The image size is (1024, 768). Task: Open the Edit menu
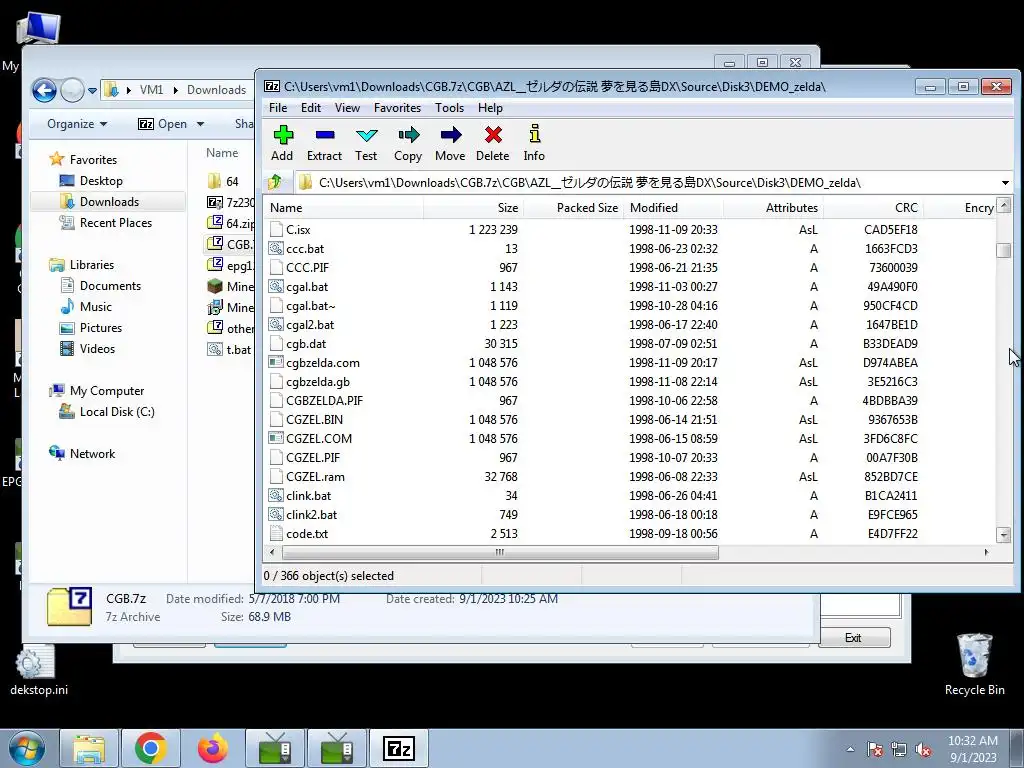coord(310,108)
